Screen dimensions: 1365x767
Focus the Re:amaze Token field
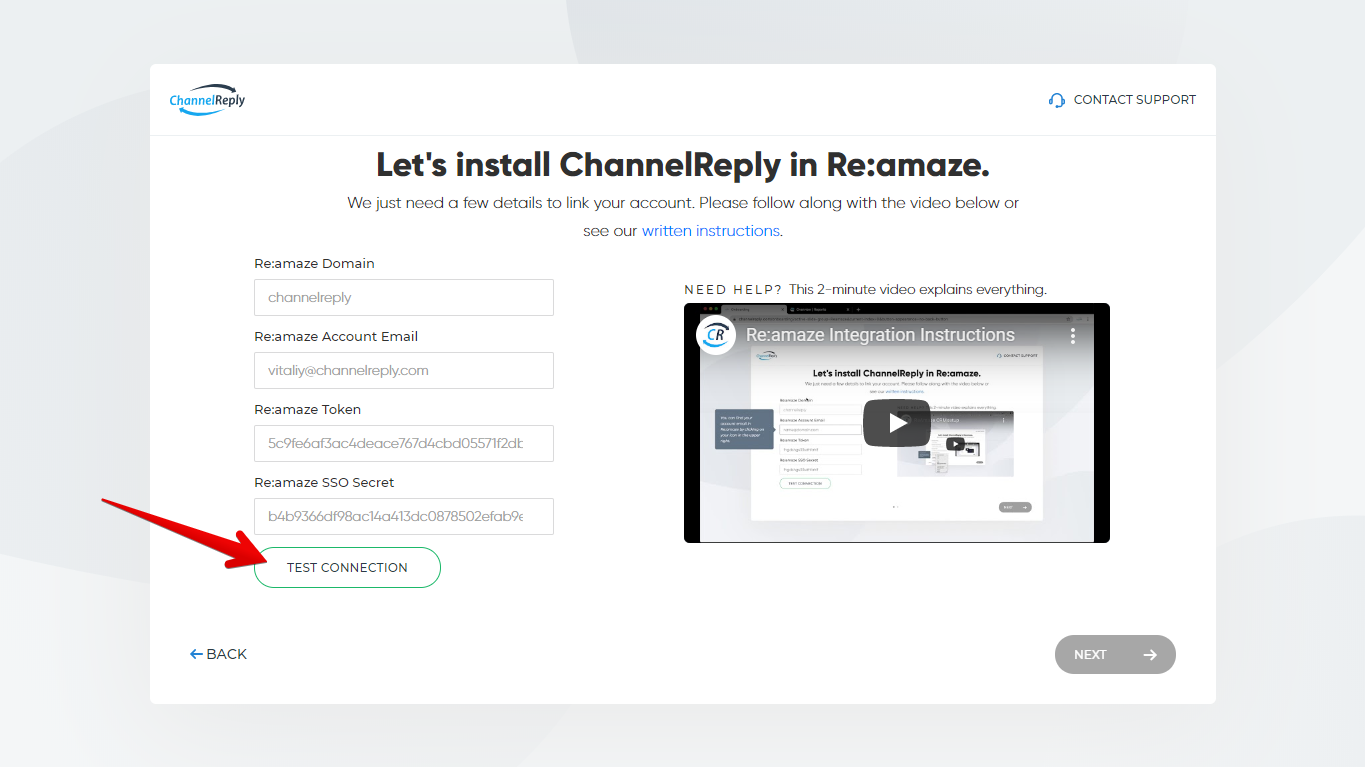pyautogui.click(x=404, y=443)
